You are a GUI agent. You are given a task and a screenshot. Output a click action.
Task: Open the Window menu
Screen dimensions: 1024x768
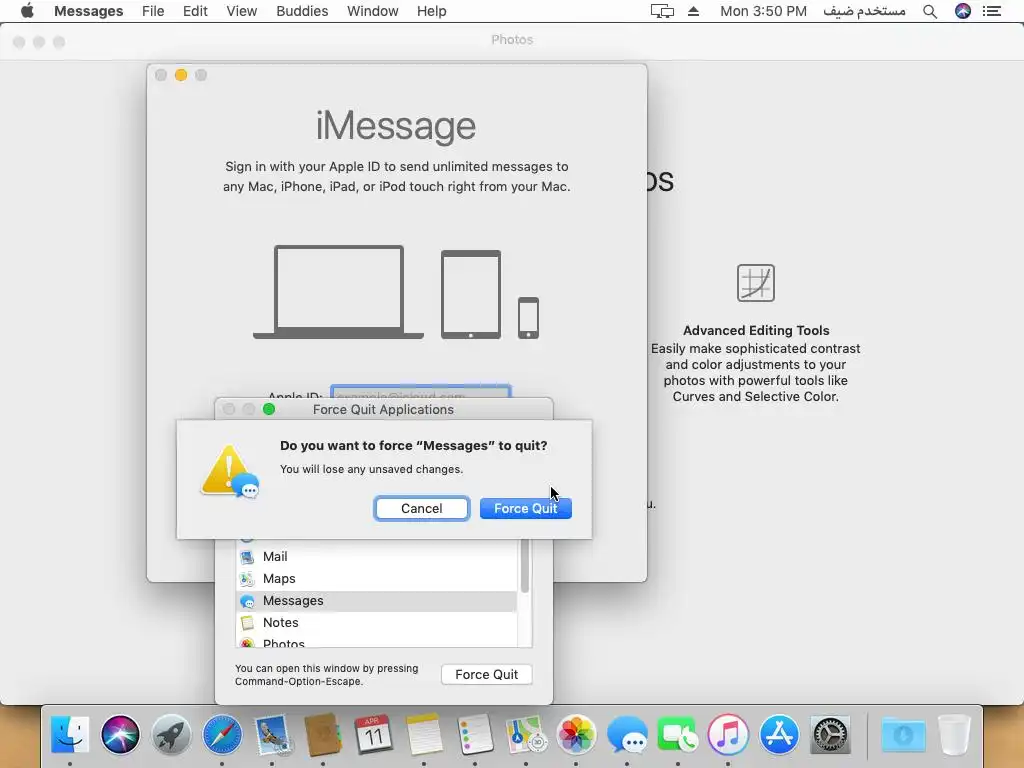(x=373, y=11)
